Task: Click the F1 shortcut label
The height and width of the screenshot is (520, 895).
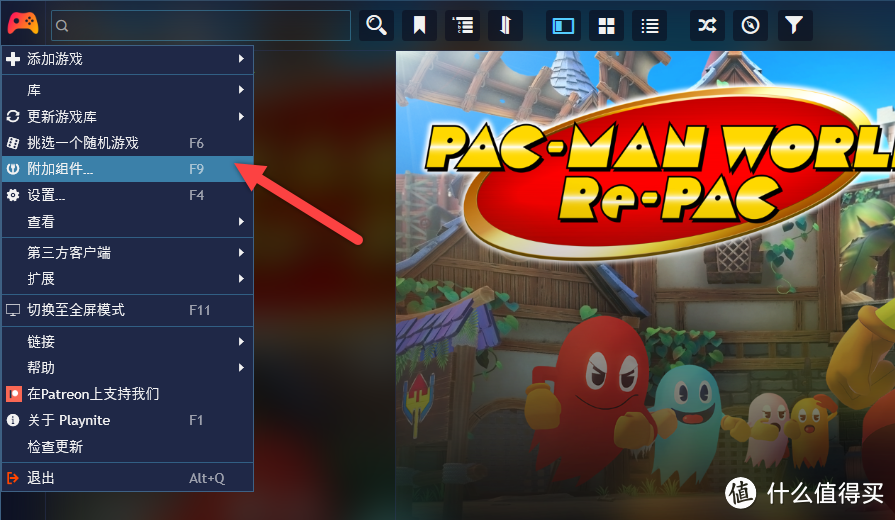Action: (196, 420)
